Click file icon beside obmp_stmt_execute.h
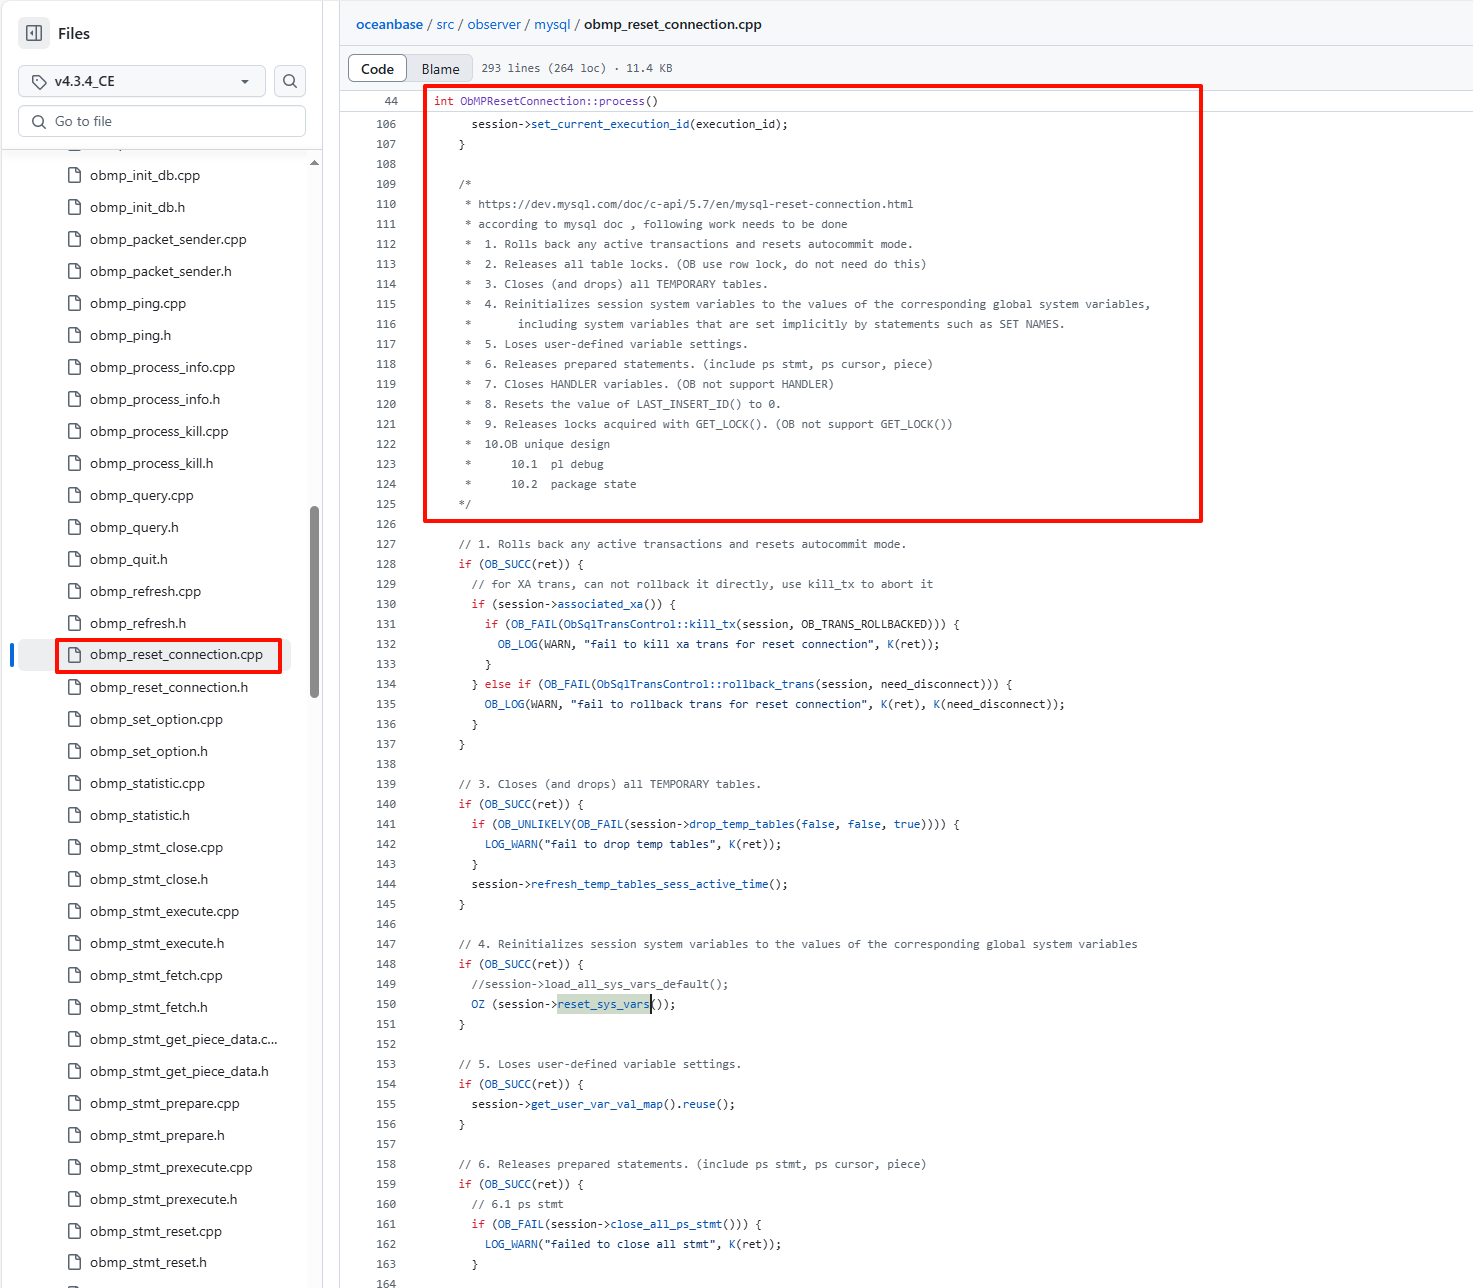 (x=74, y=943)
